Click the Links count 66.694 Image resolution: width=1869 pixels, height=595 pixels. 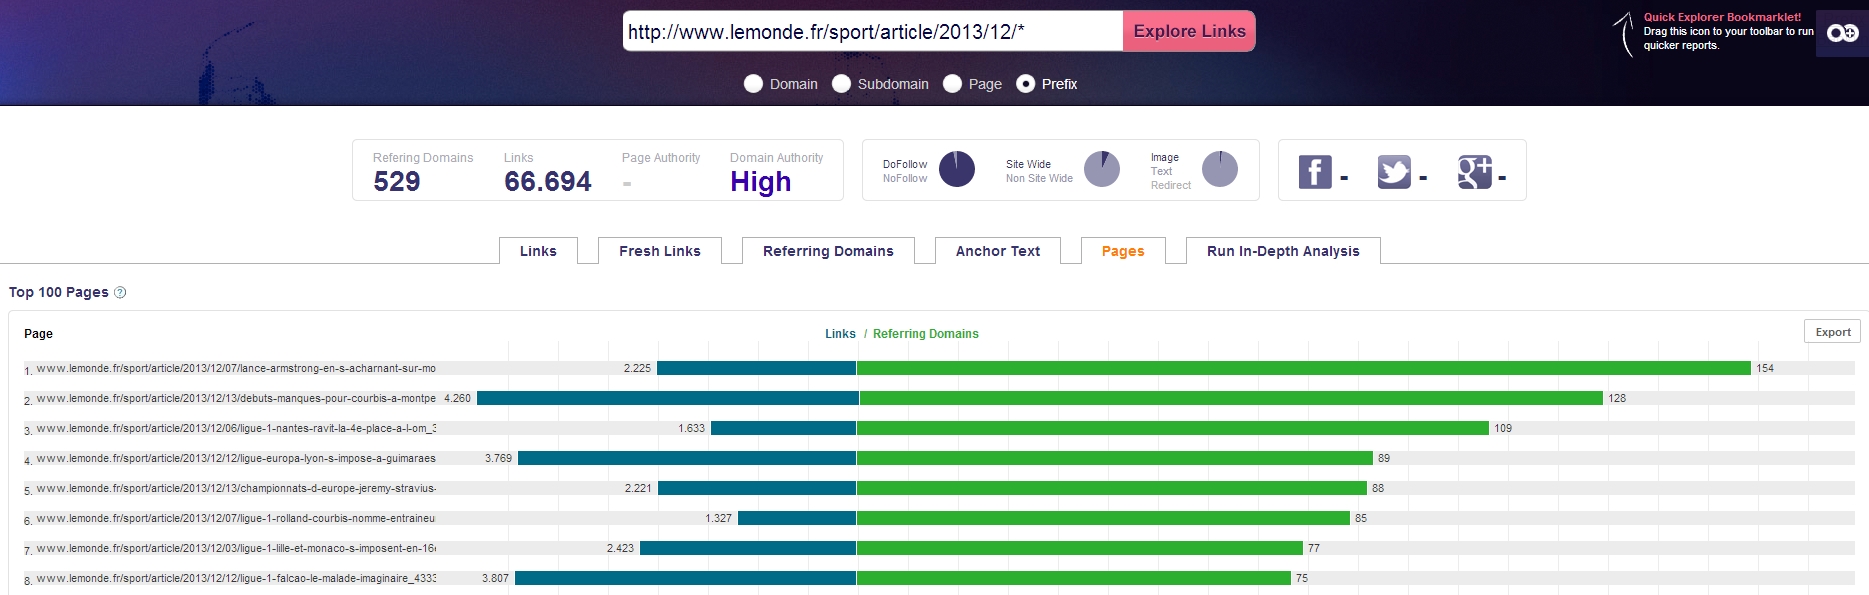pyautogui.click(x=548, y=181)
